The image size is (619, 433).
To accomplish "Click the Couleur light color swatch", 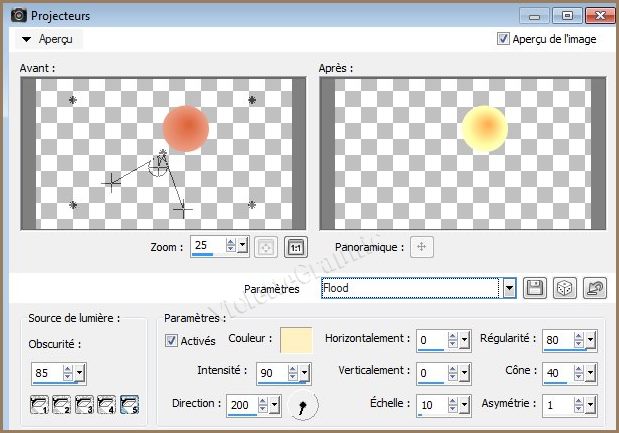I will click(x=296, y=340).
